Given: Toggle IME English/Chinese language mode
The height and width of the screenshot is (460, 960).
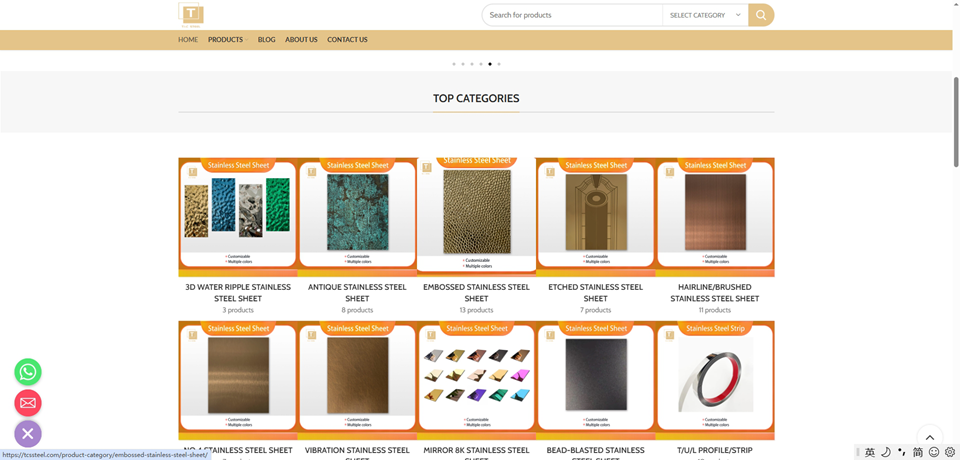Looking at the screenshot, I should click(x=870, y=452).
